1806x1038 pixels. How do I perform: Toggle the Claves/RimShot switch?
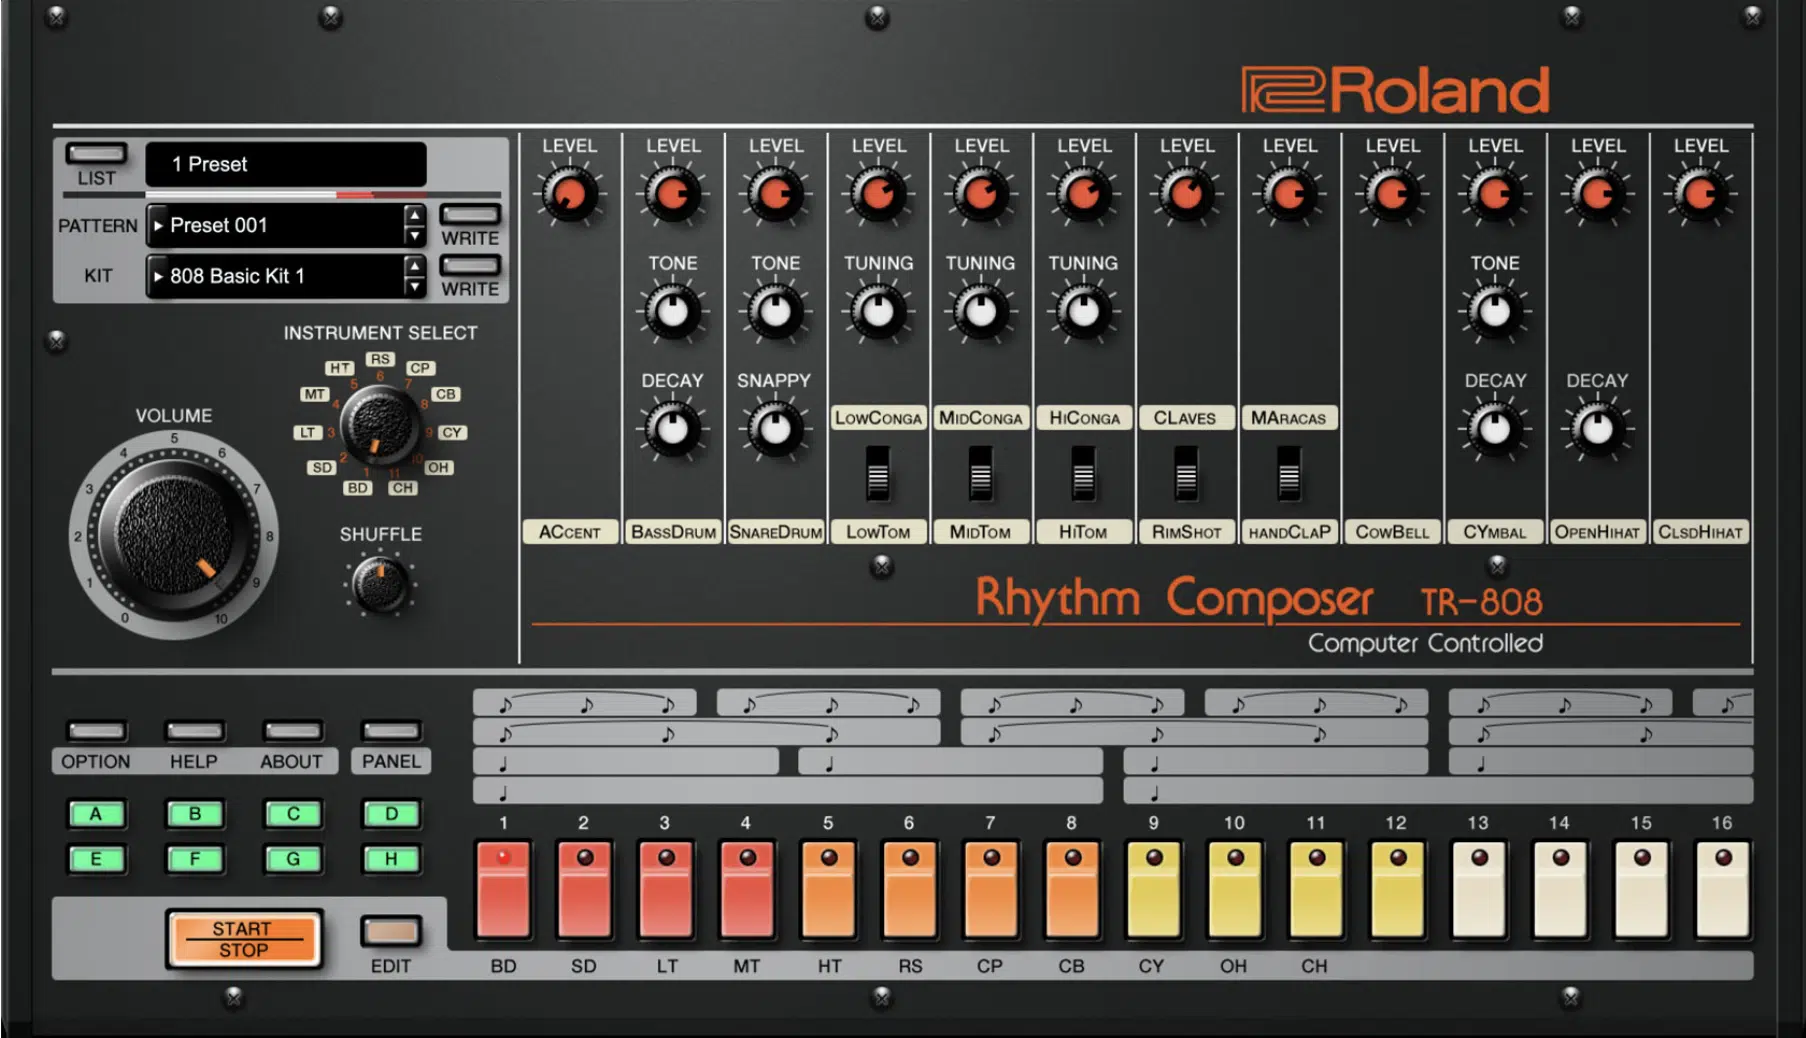click(1186, 472)
